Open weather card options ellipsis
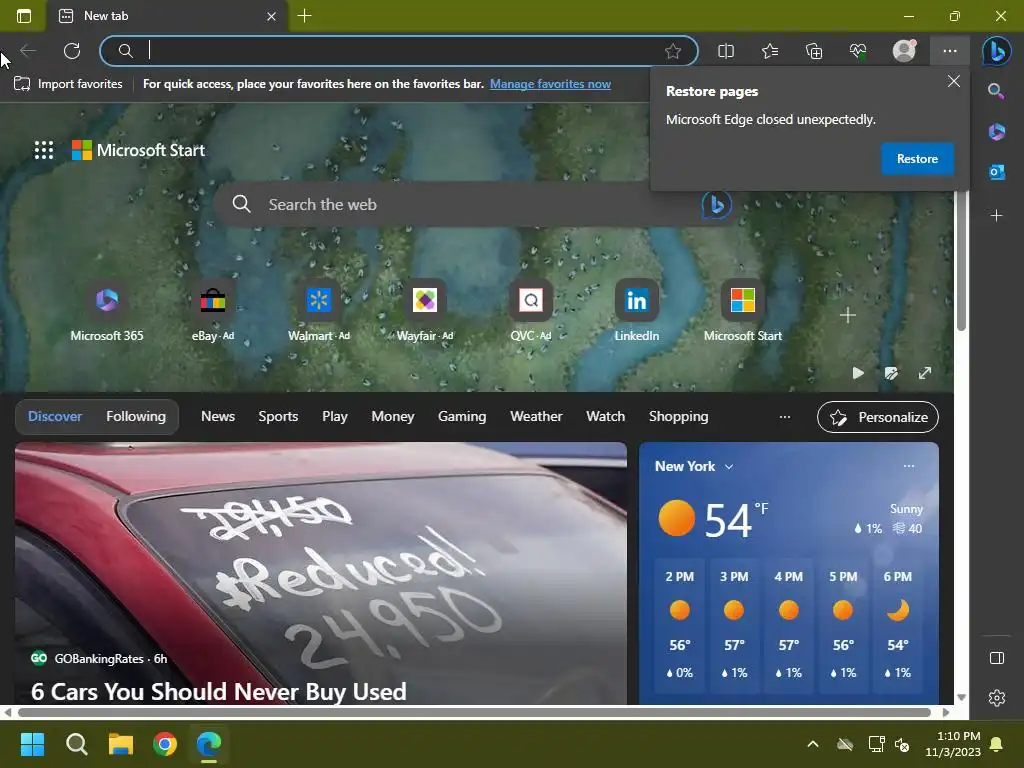This screenshot has height=768, width=1024. point(908,466)
